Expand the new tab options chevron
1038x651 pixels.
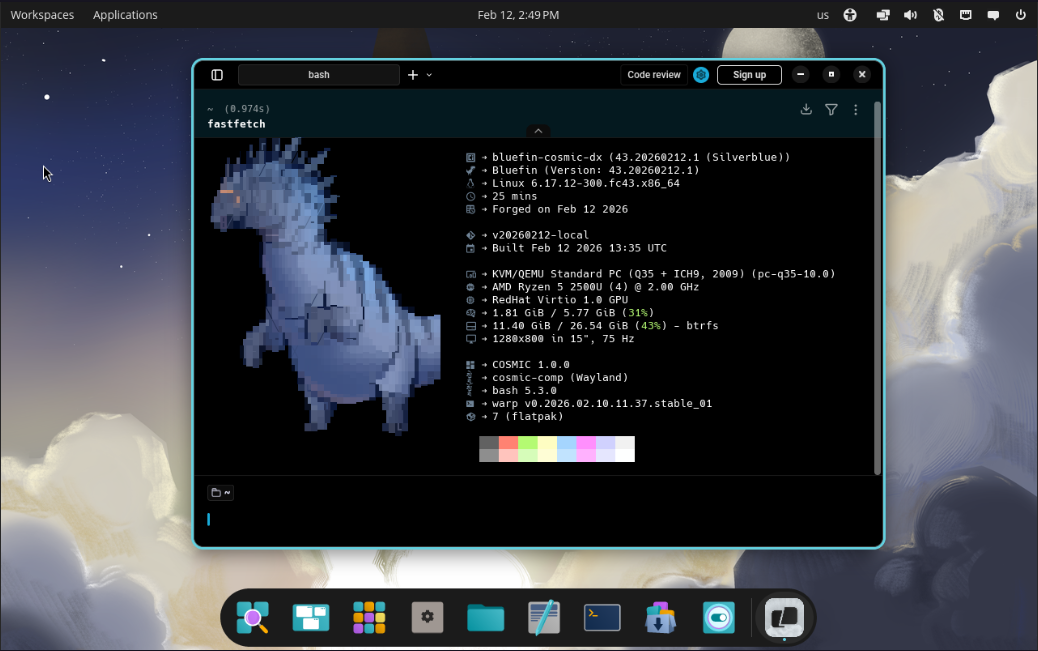429,75
